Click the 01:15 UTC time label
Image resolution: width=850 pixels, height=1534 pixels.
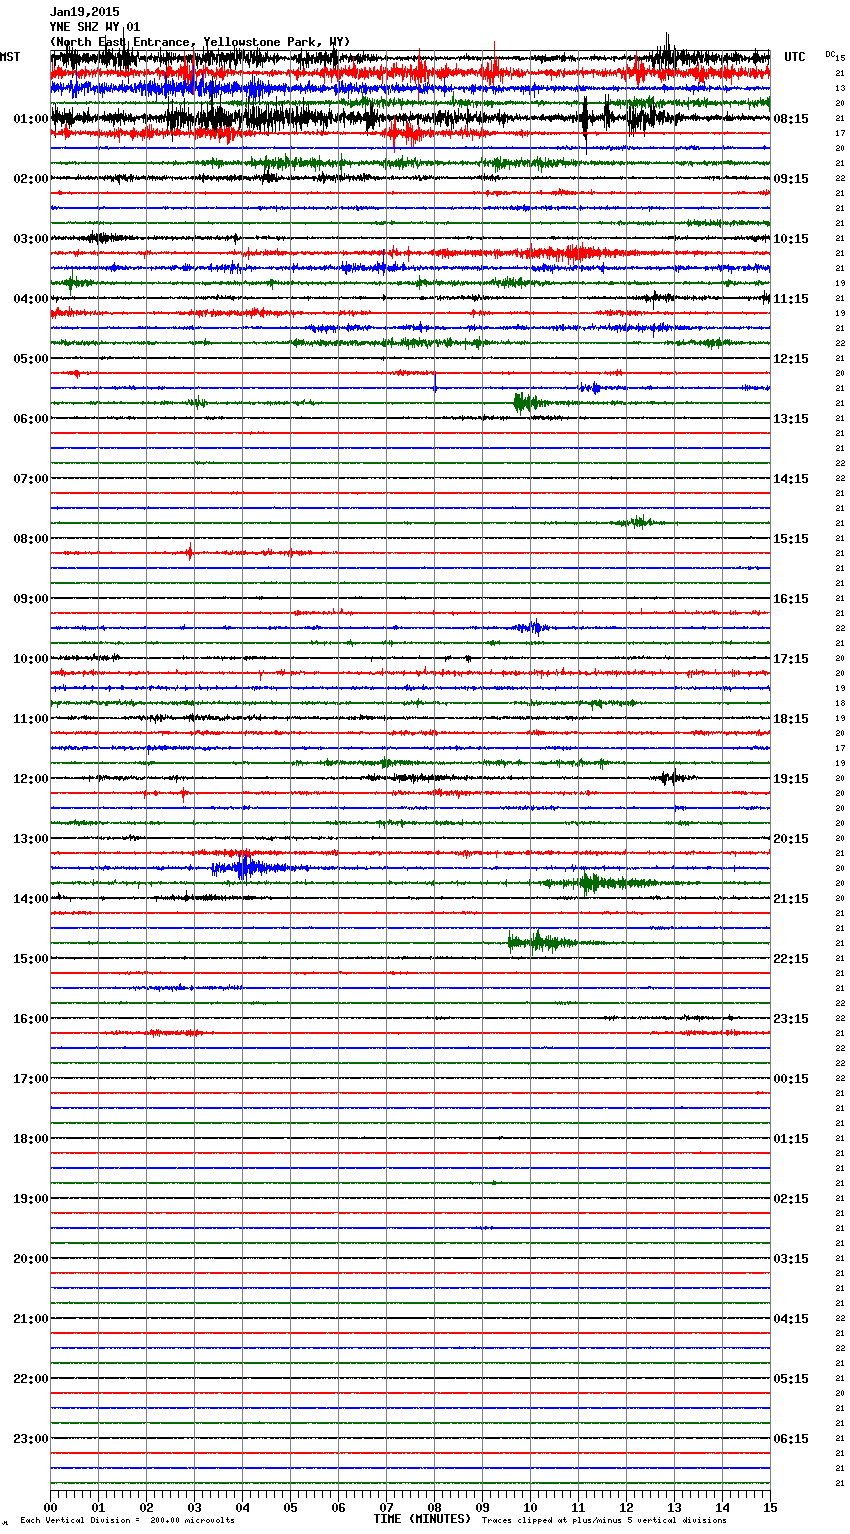coord(791,1139)
